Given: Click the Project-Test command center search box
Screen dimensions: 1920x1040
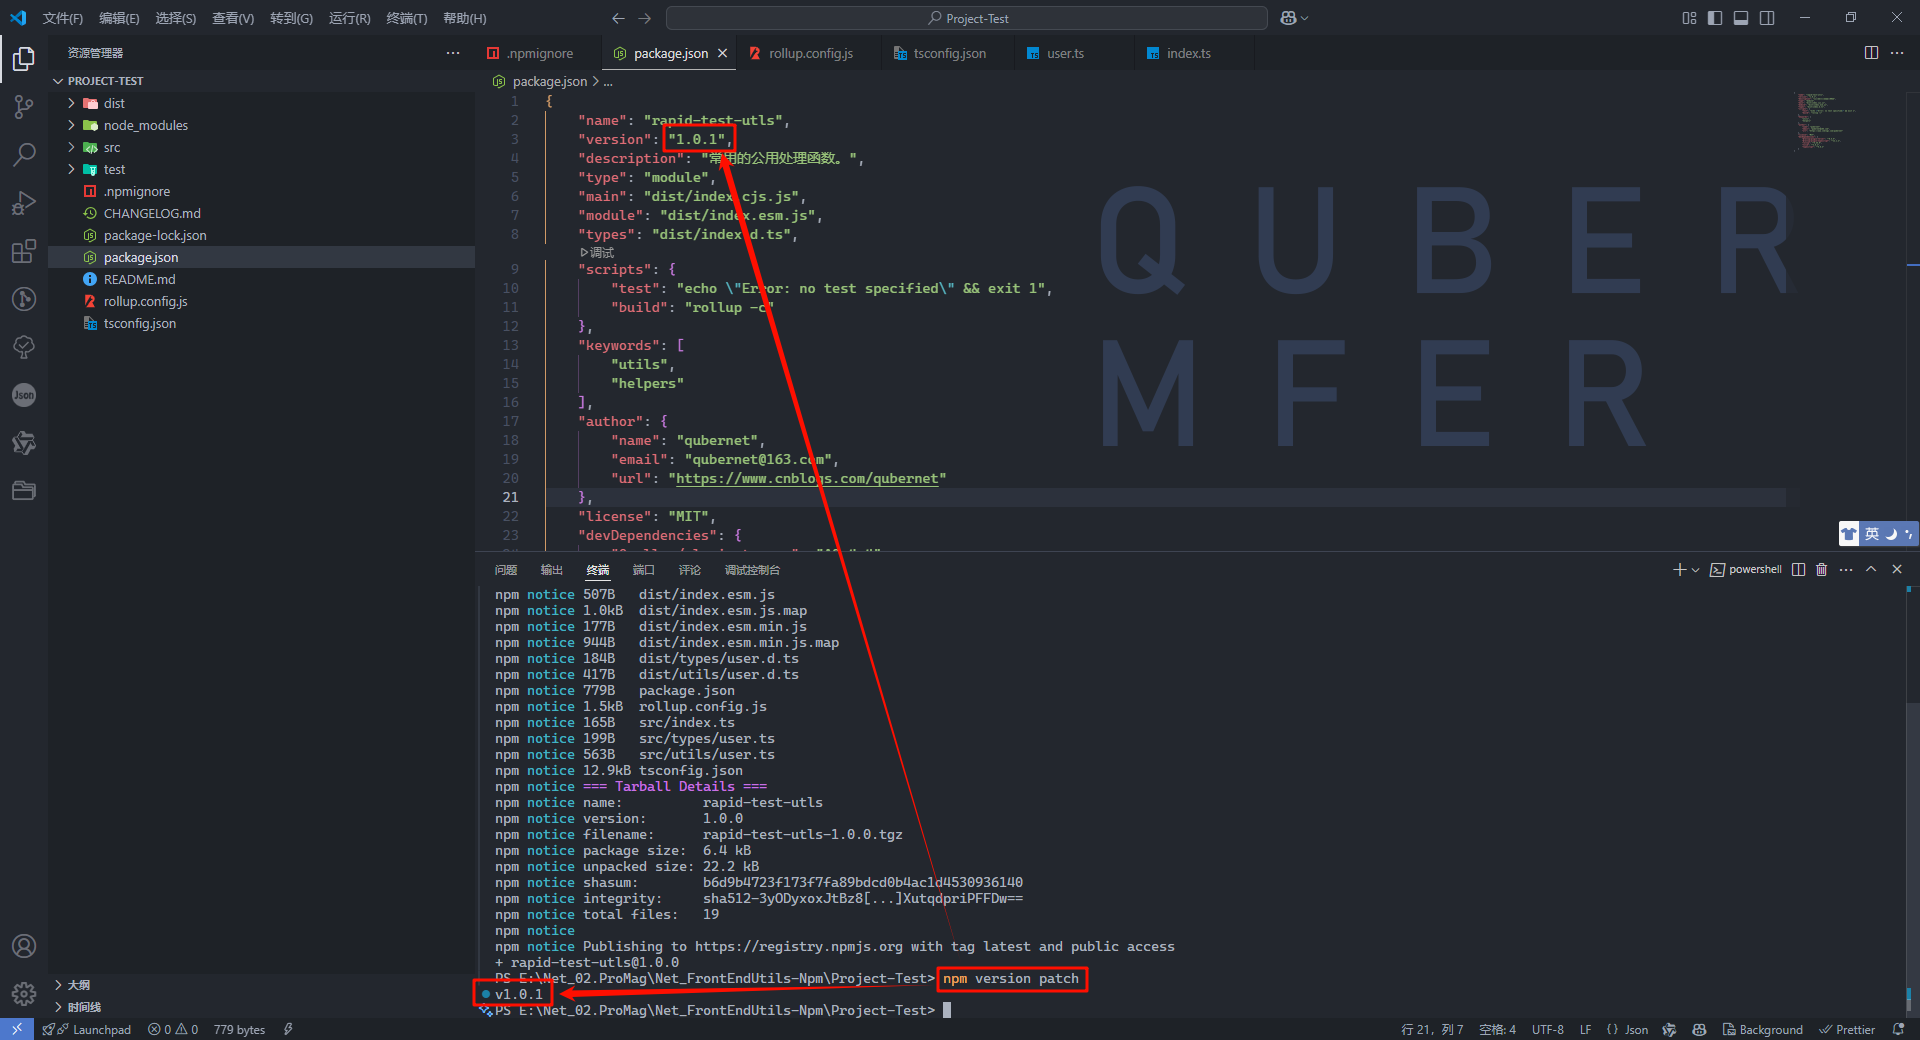Looking at the screenshot, I should (967, 18).
